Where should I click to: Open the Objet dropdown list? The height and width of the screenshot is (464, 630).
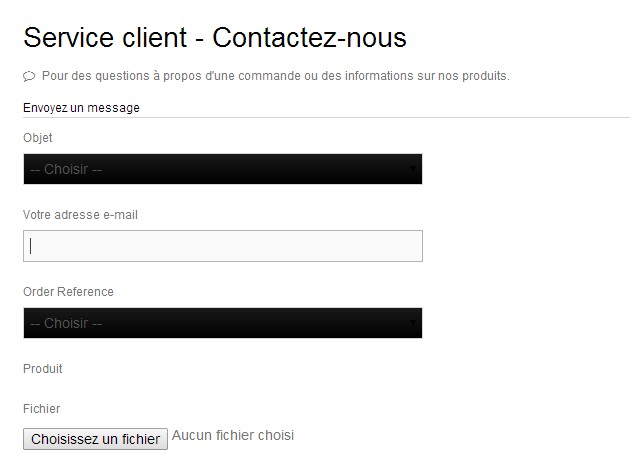click(x=223, y=169)
